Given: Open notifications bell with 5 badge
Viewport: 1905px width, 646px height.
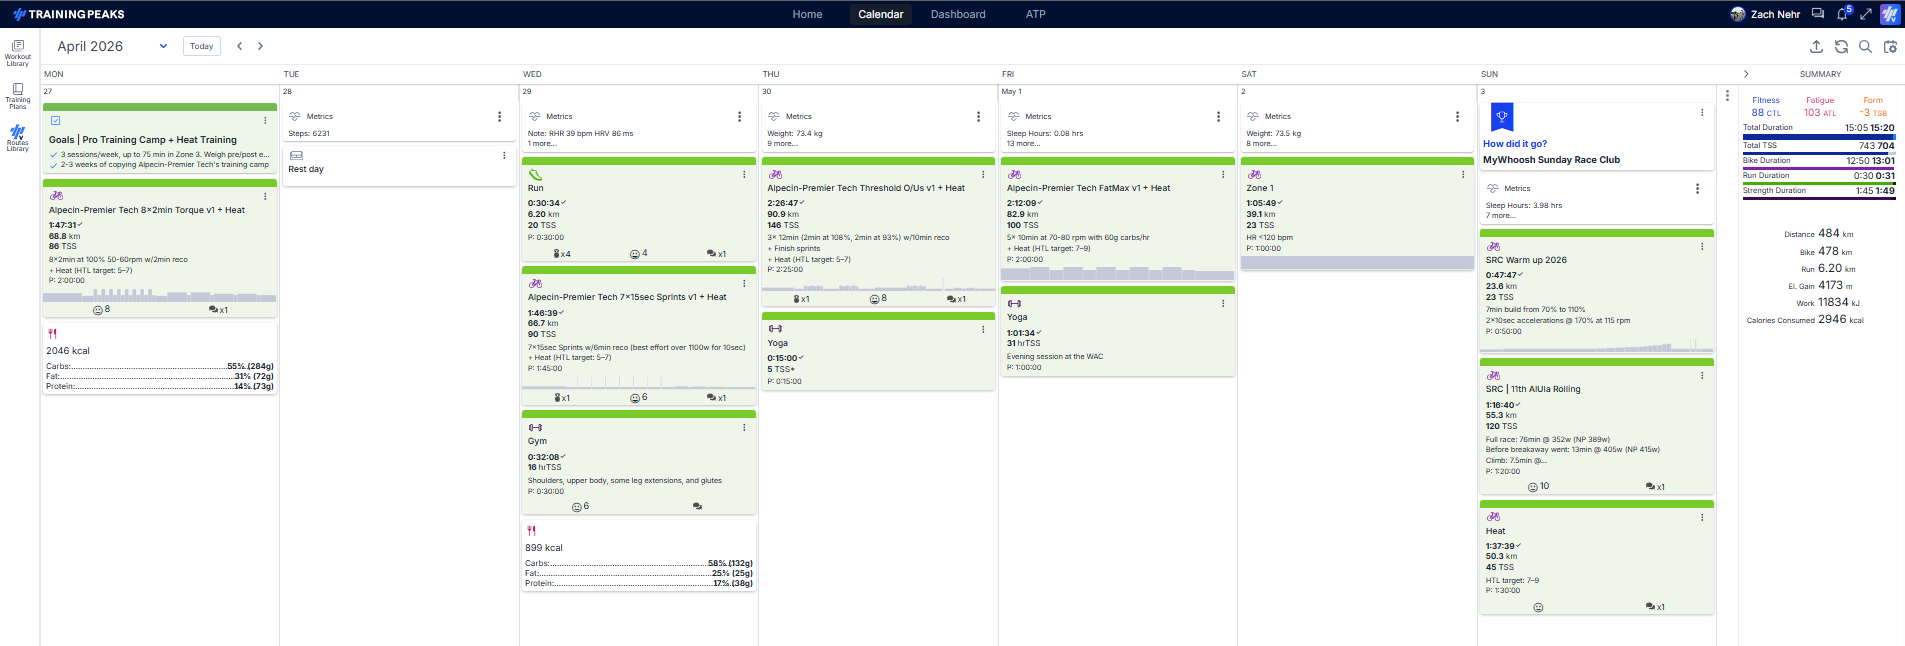Looking at the screenshot, I should click(1843, 13).
